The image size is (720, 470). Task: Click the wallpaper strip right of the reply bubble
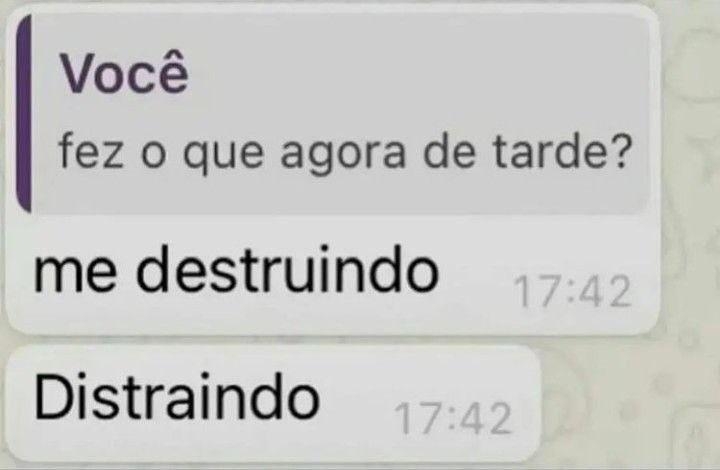tap(690, 170)
